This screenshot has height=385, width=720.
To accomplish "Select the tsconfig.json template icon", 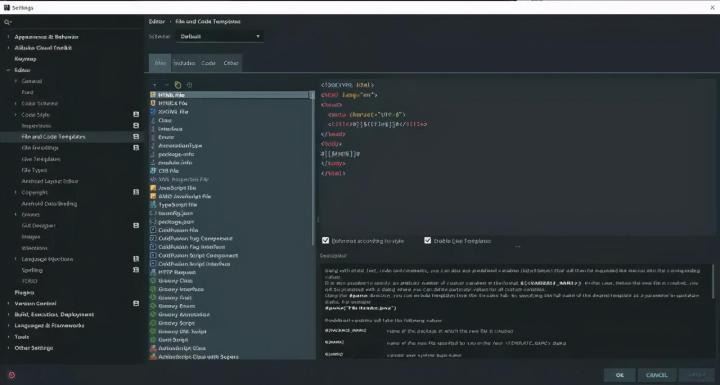I will pyautogui.click(x=153, y=213).
